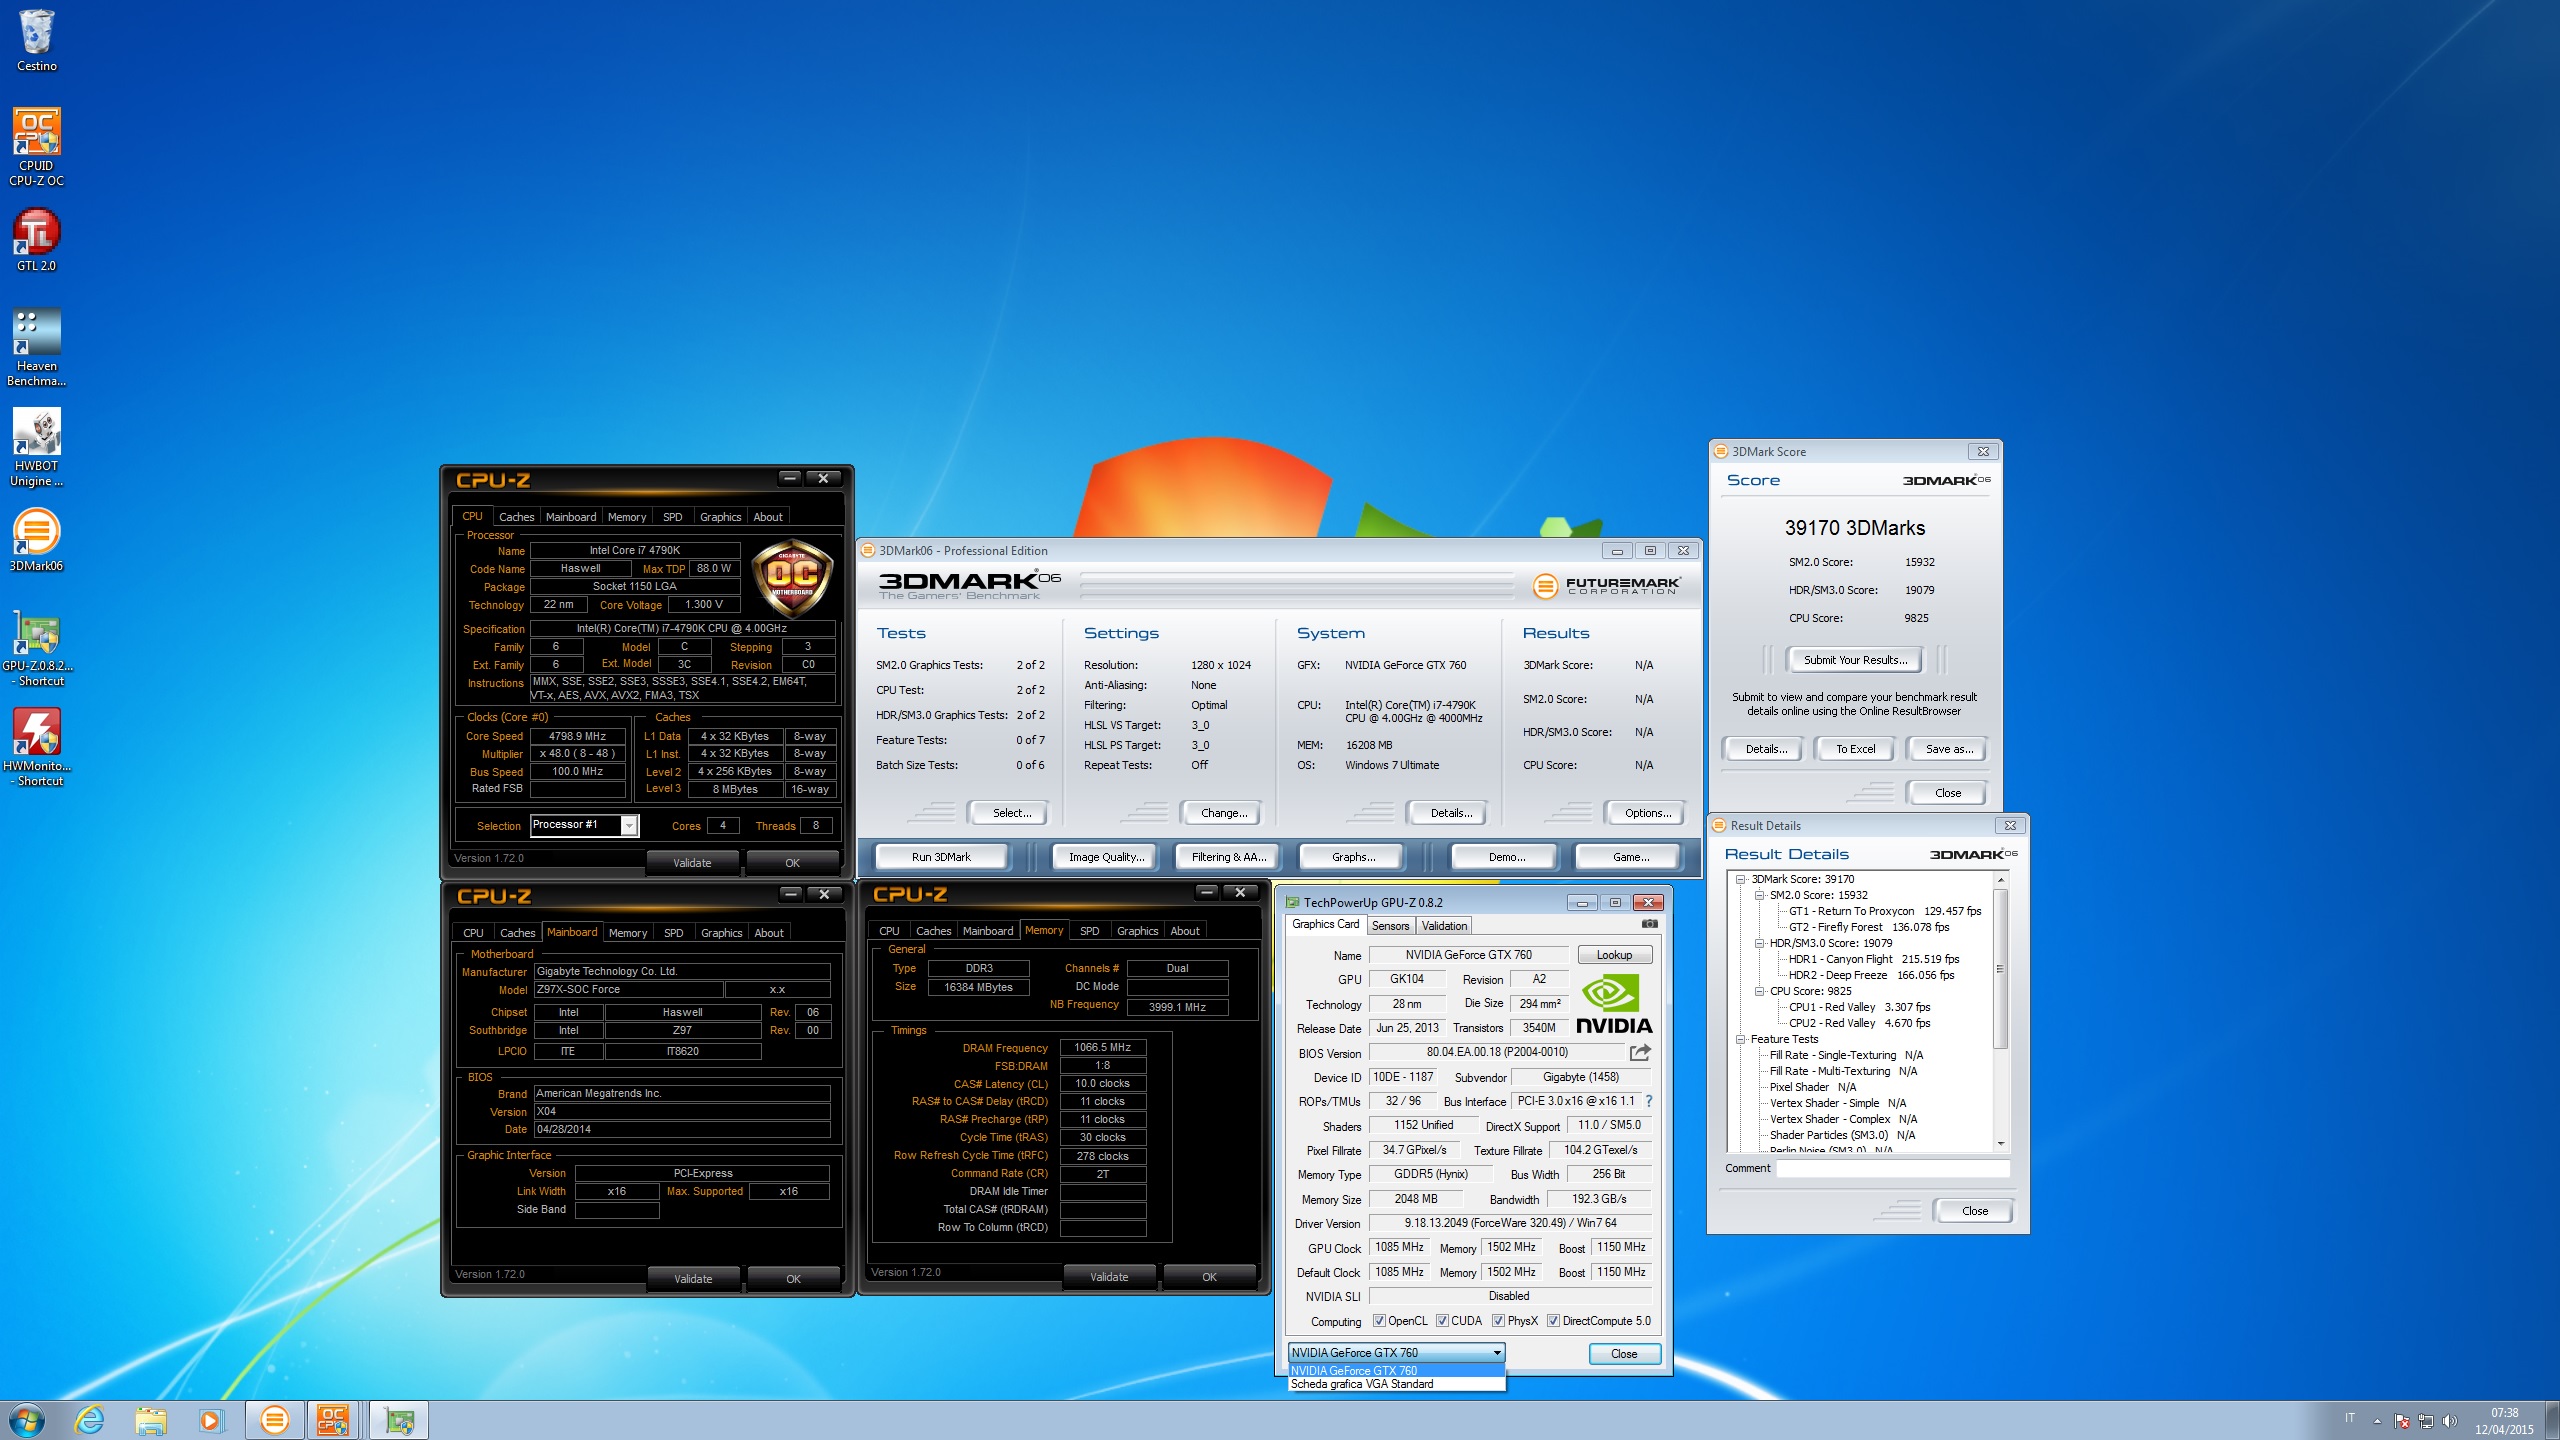The image size is (2560, 1440).
Task: Open SPD tab in CPU-Z Memory window
Action: click(x=1090, y=931)
